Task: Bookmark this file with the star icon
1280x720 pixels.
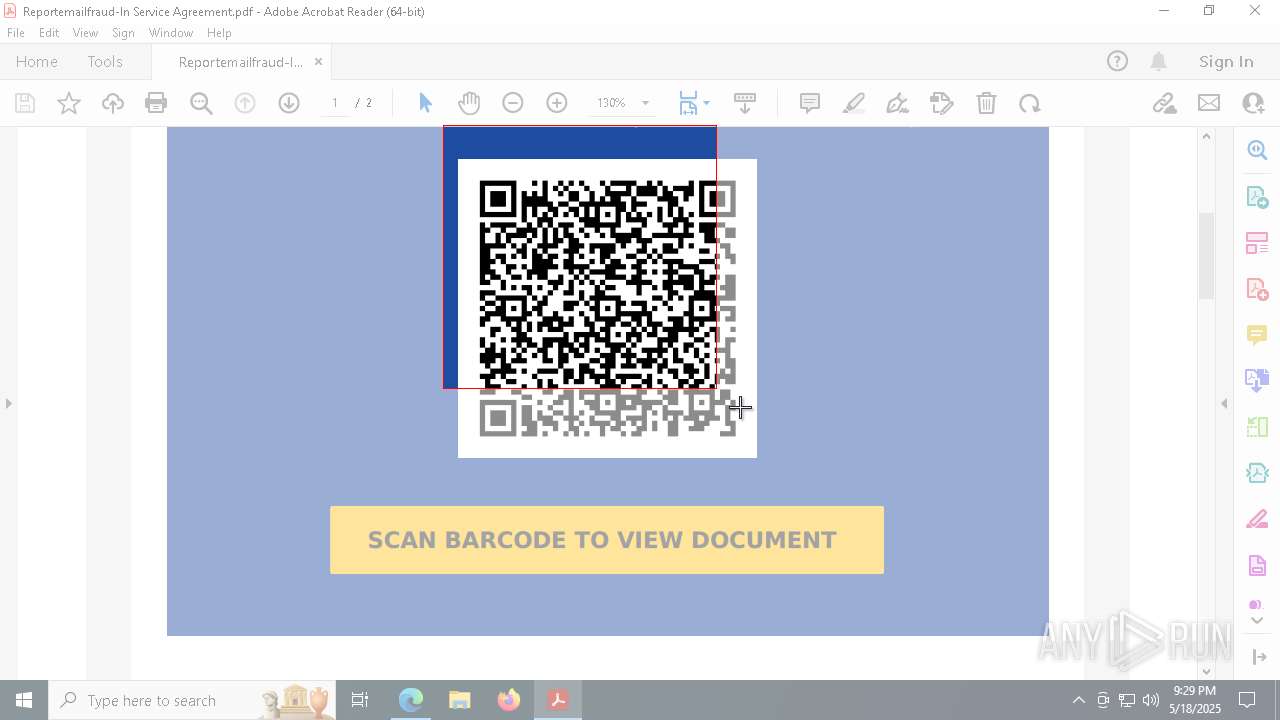Action: [69, 103]
